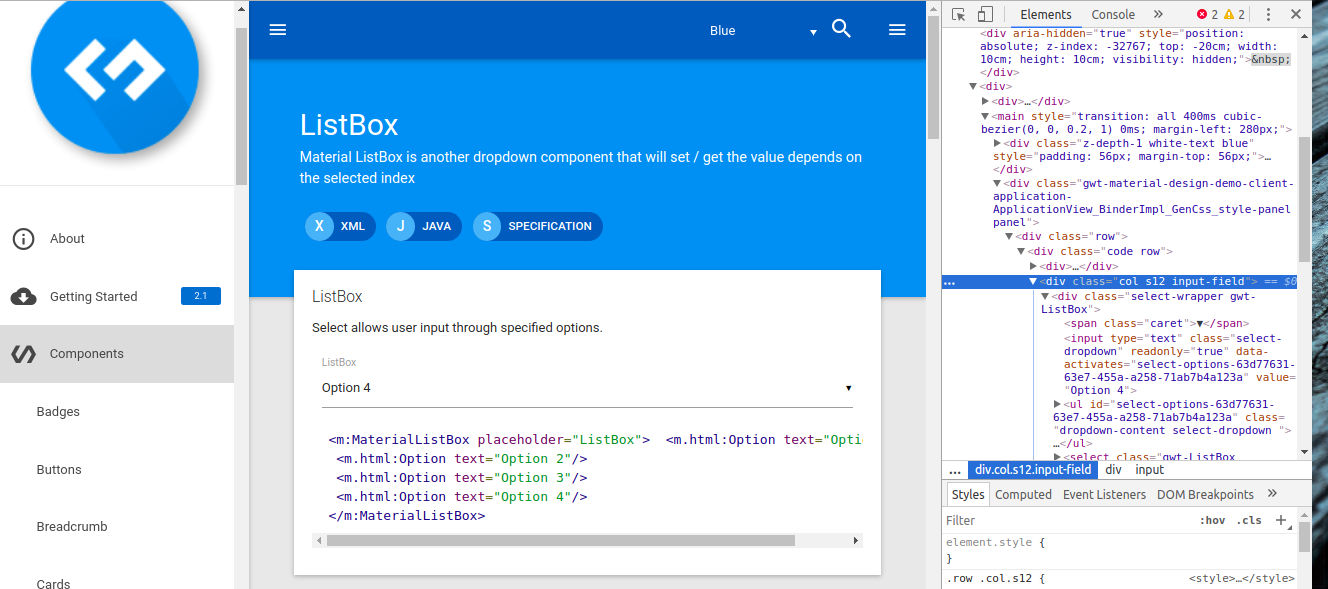1328x589 pixels.
Task: Click the search magnifier icon
Action: tap(841, 29)
